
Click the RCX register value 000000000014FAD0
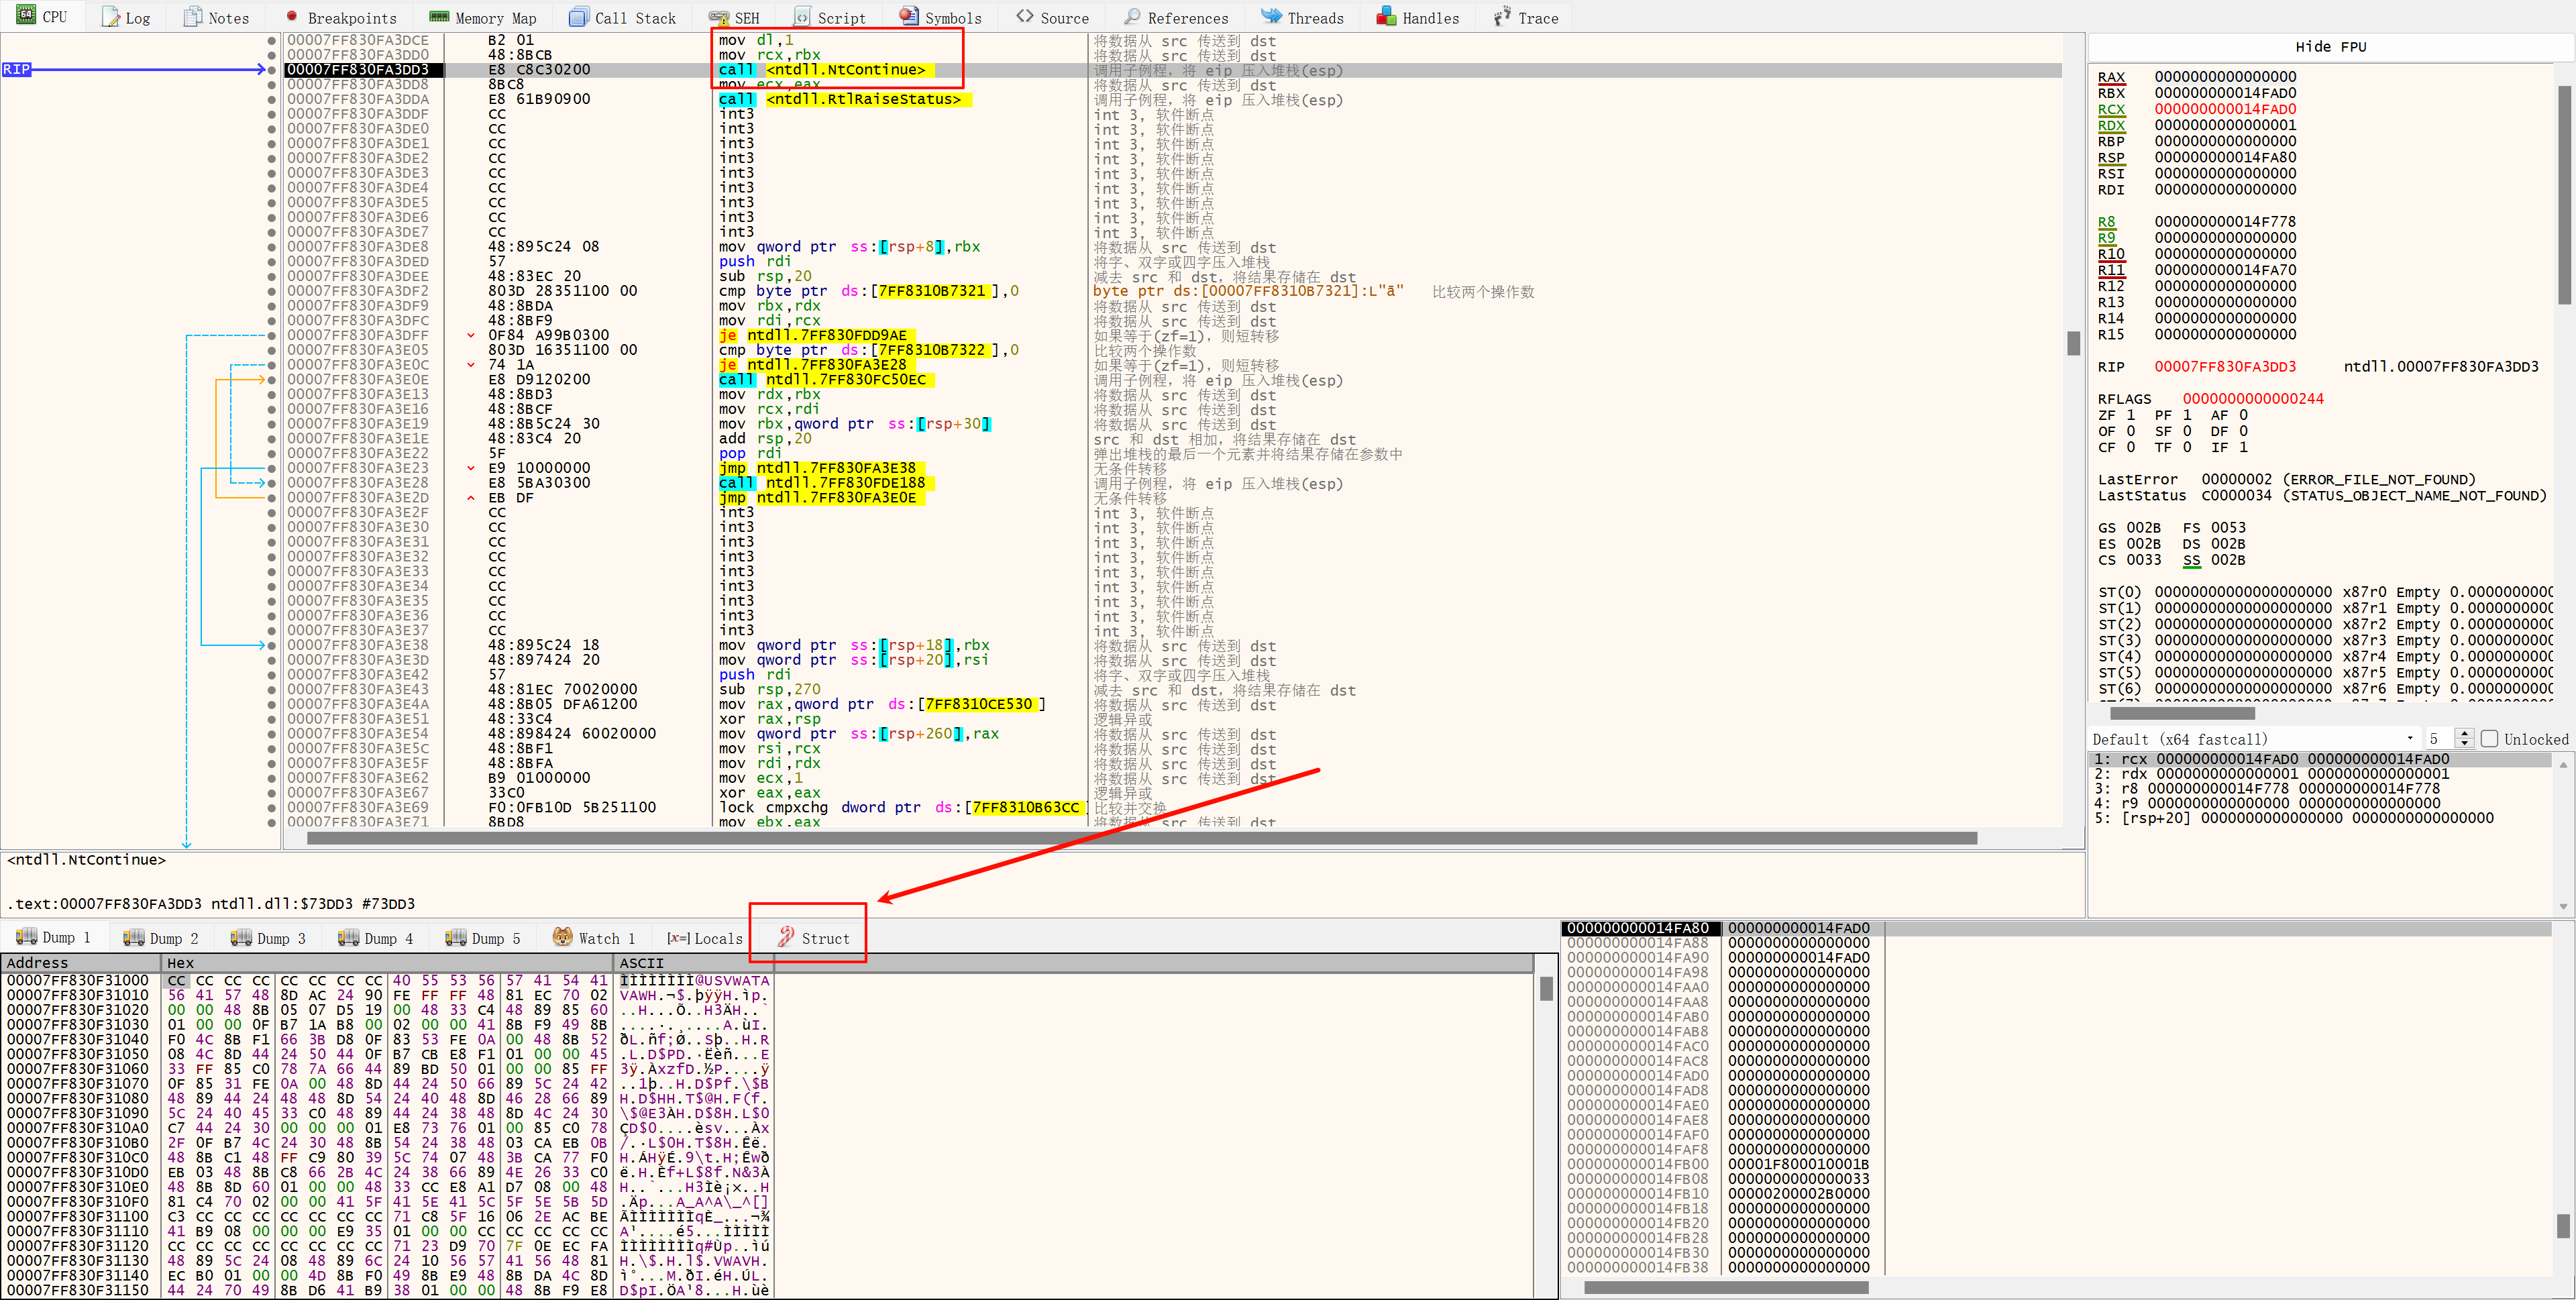(x=2224, y=109)
